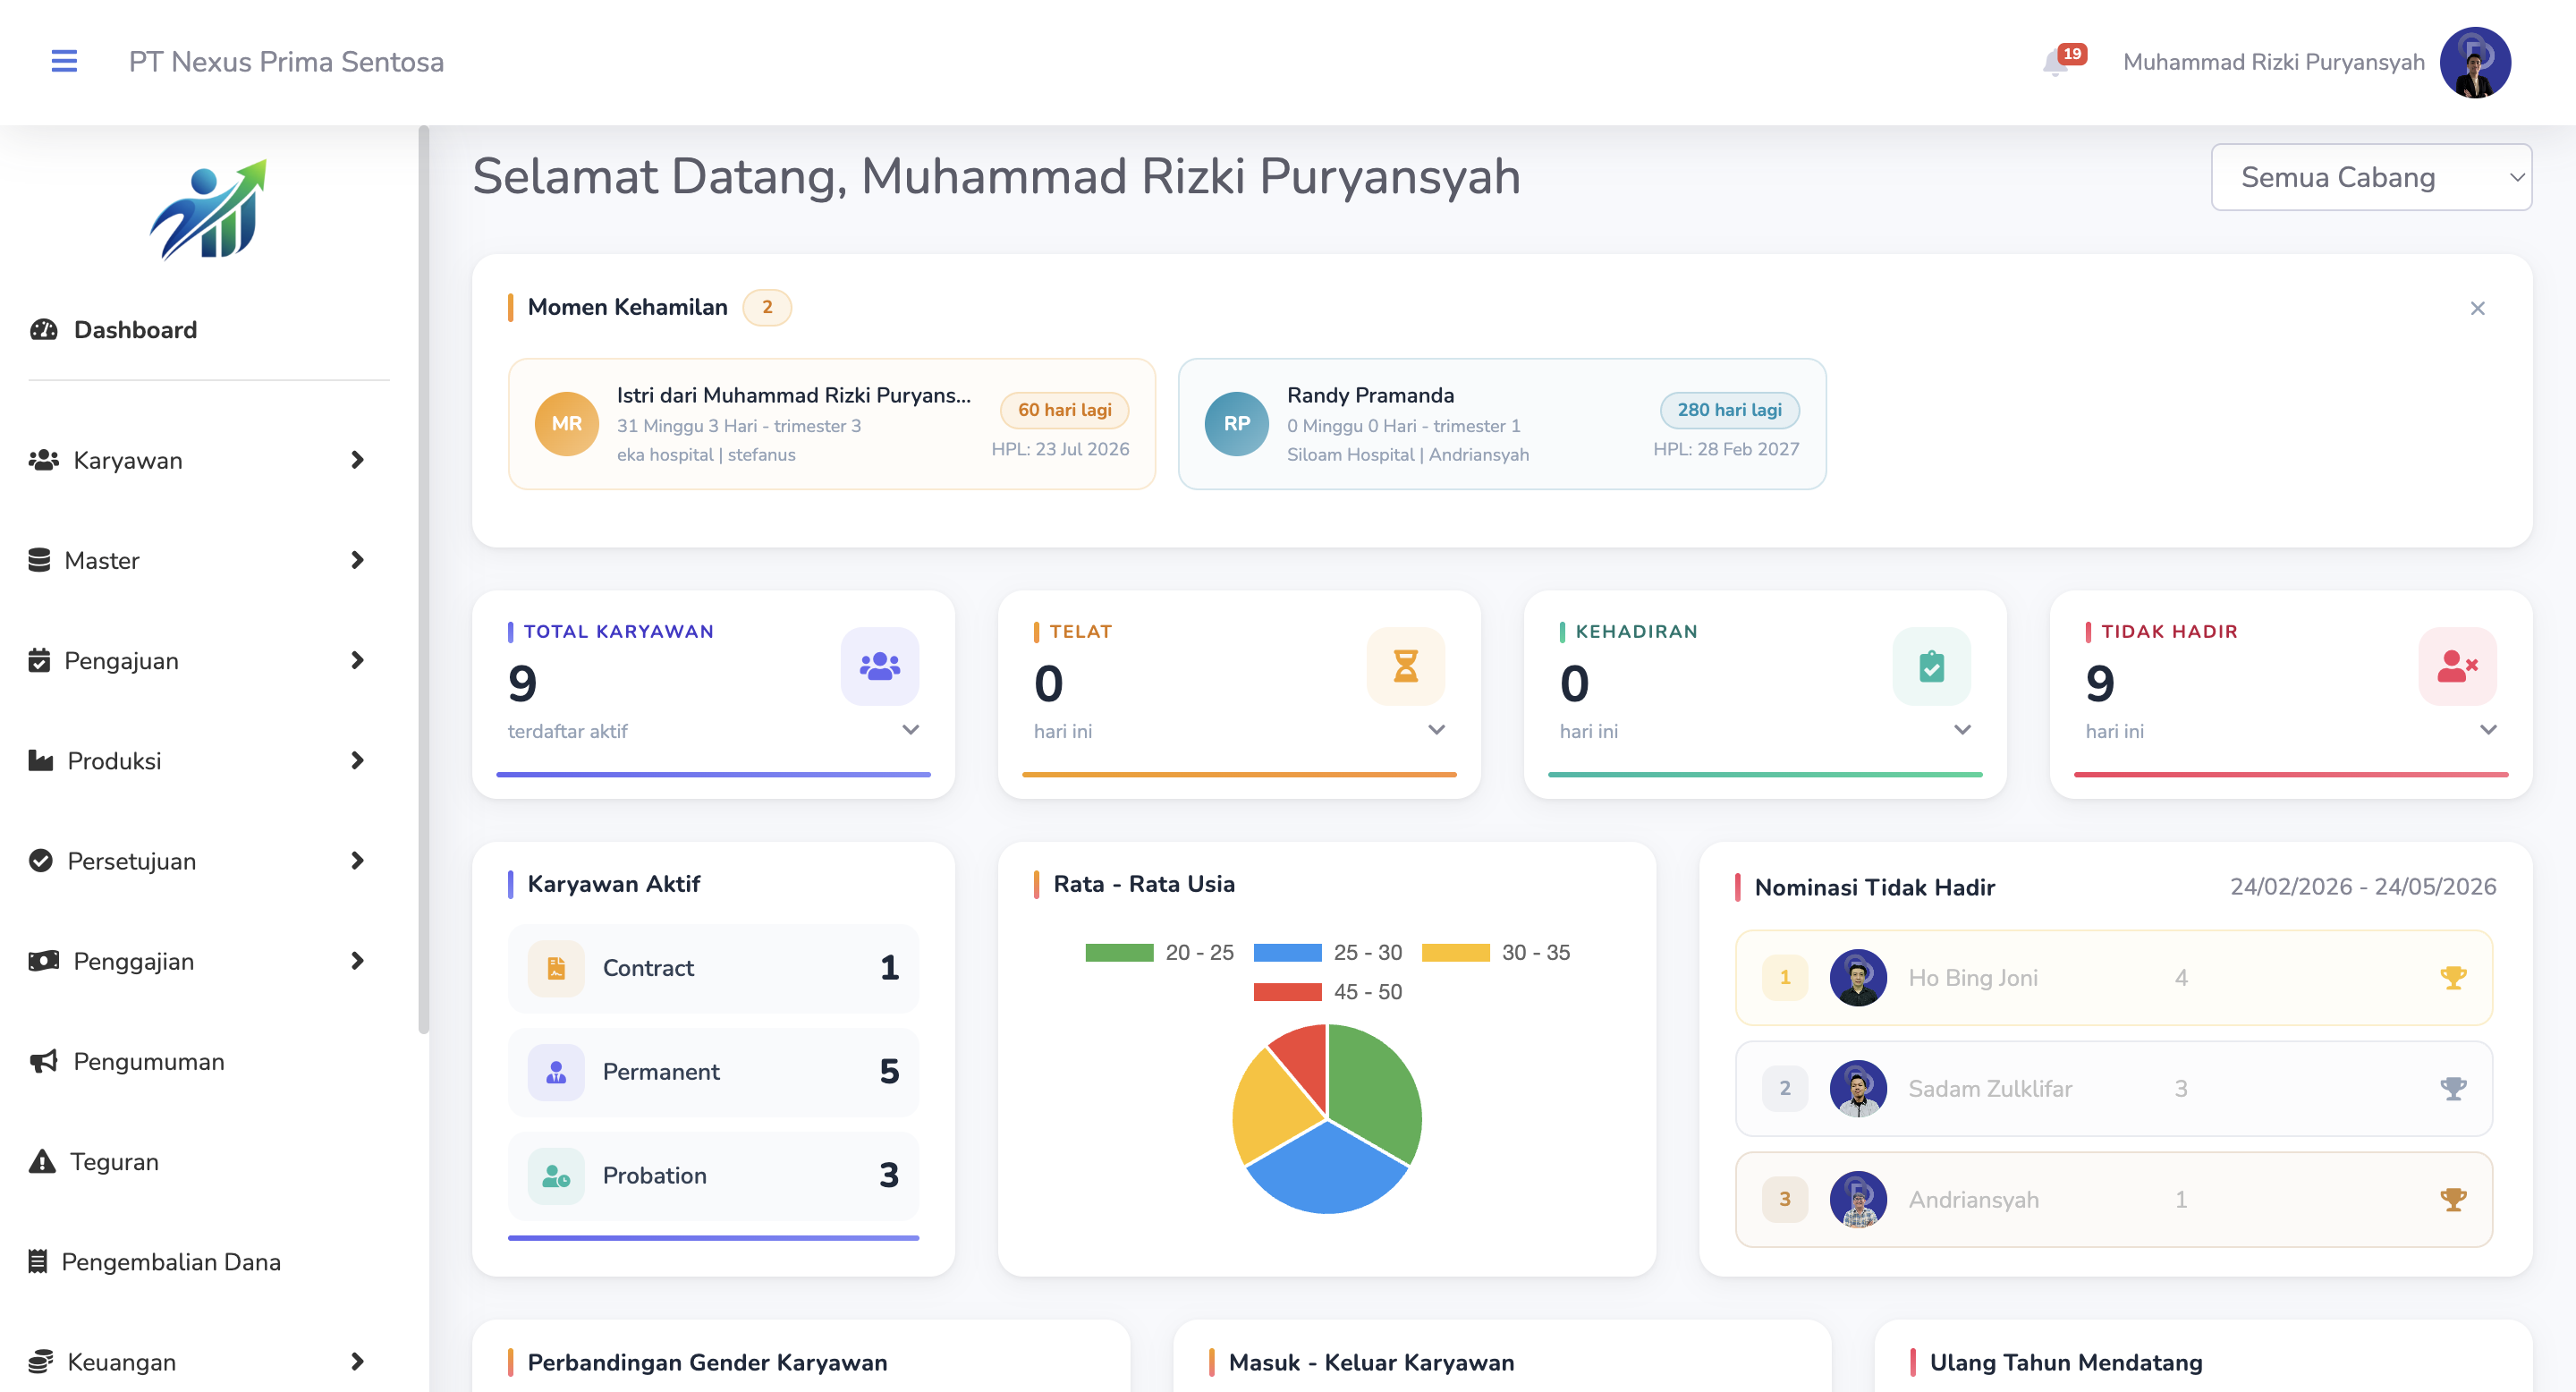Expand the Master submenu chevron
This screenshot has height=1392, width=2576.
pyautogui.click(x=357, y=560)
